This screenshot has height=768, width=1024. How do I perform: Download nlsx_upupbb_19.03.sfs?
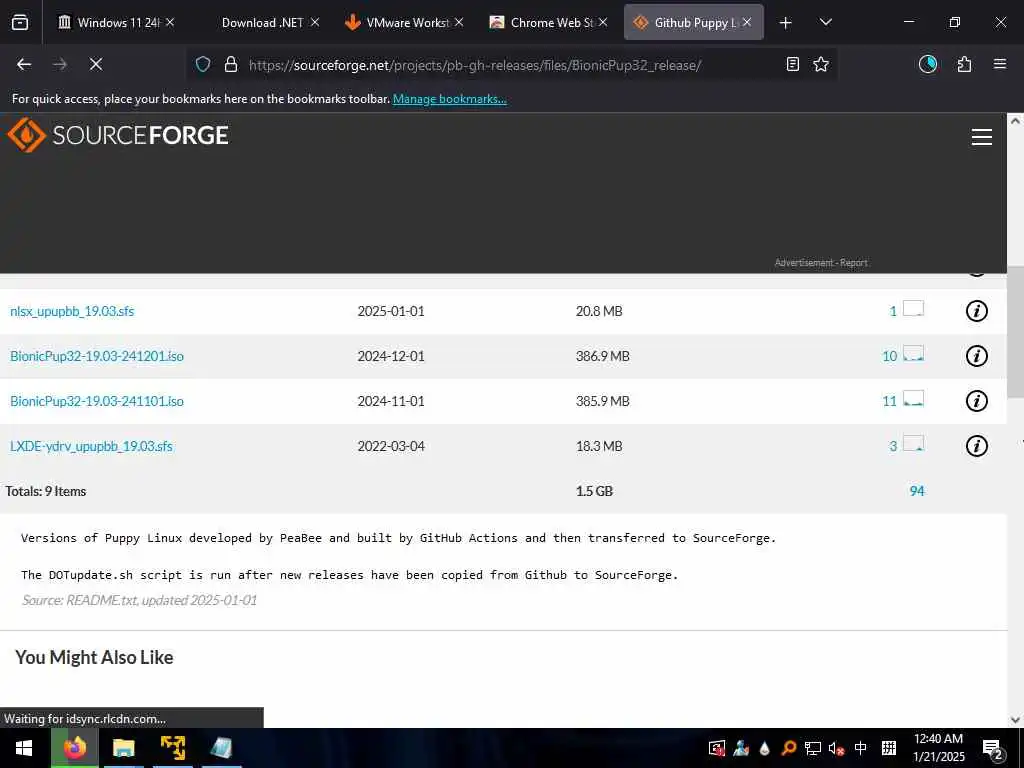click(x=72, y=312)
